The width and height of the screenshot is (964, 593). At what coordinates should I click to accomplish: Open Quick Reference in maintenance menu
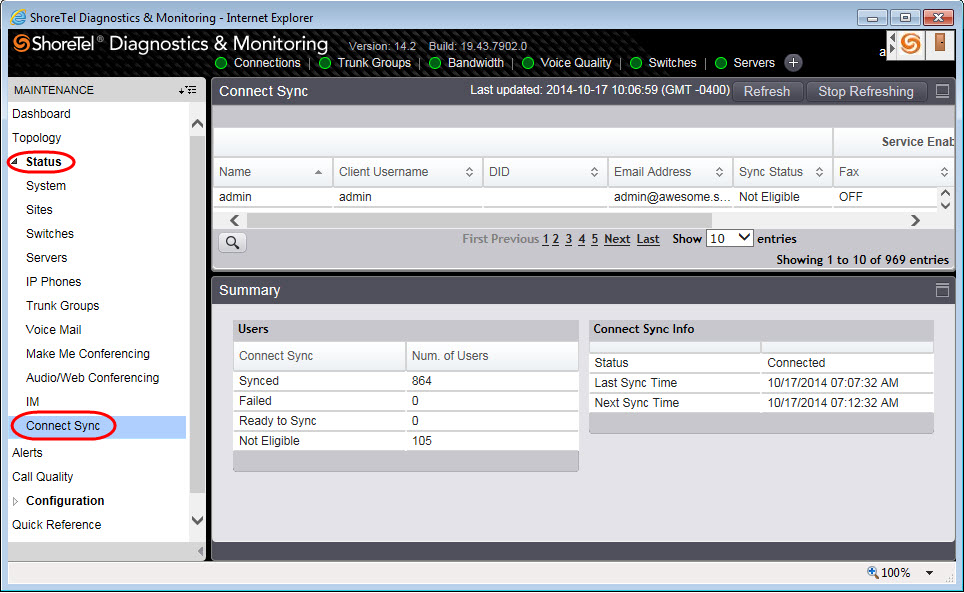pos(57,524)
